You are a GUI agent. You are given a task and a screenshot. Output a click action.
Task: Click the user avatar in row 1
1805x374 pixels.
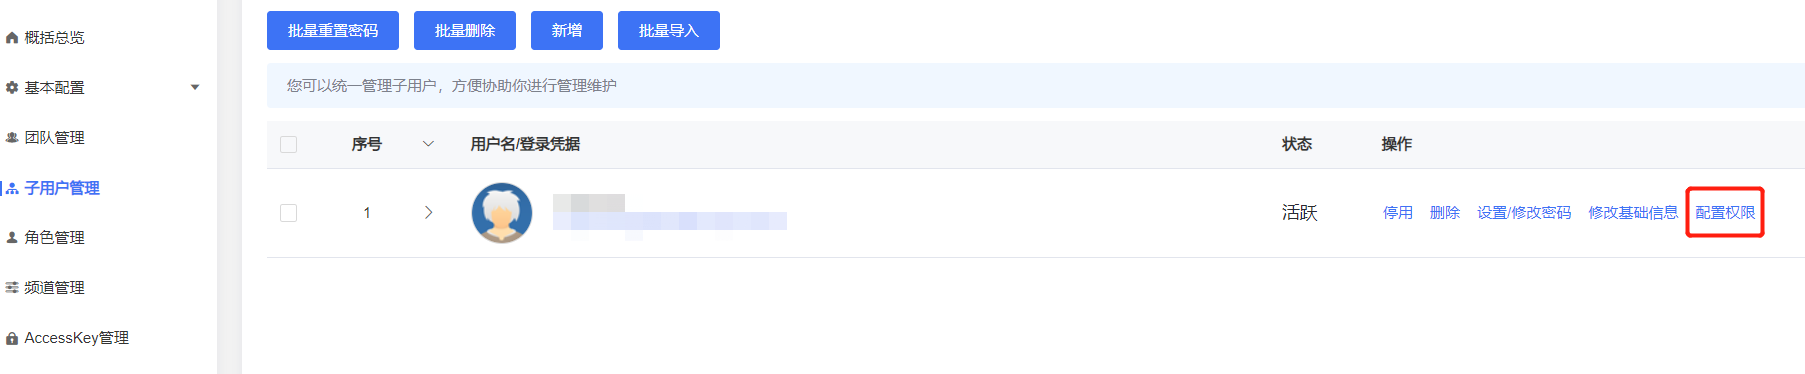pos(502,213)
